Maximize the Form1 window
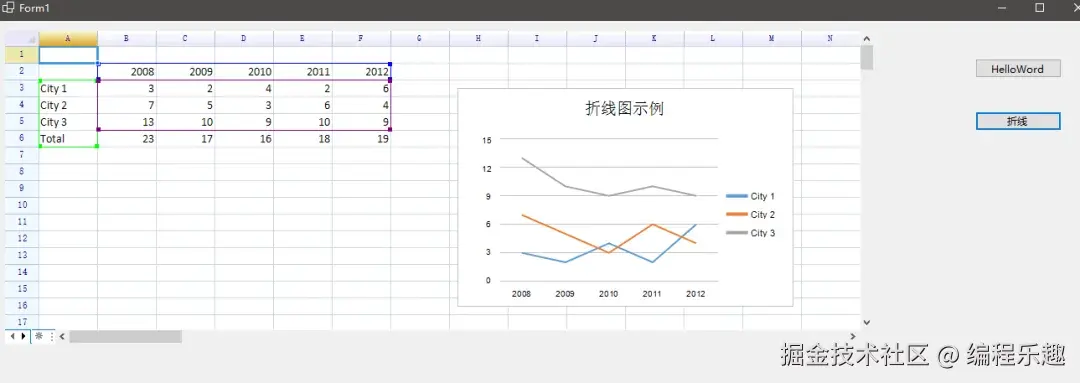1080x383 pixels. 1040,8
